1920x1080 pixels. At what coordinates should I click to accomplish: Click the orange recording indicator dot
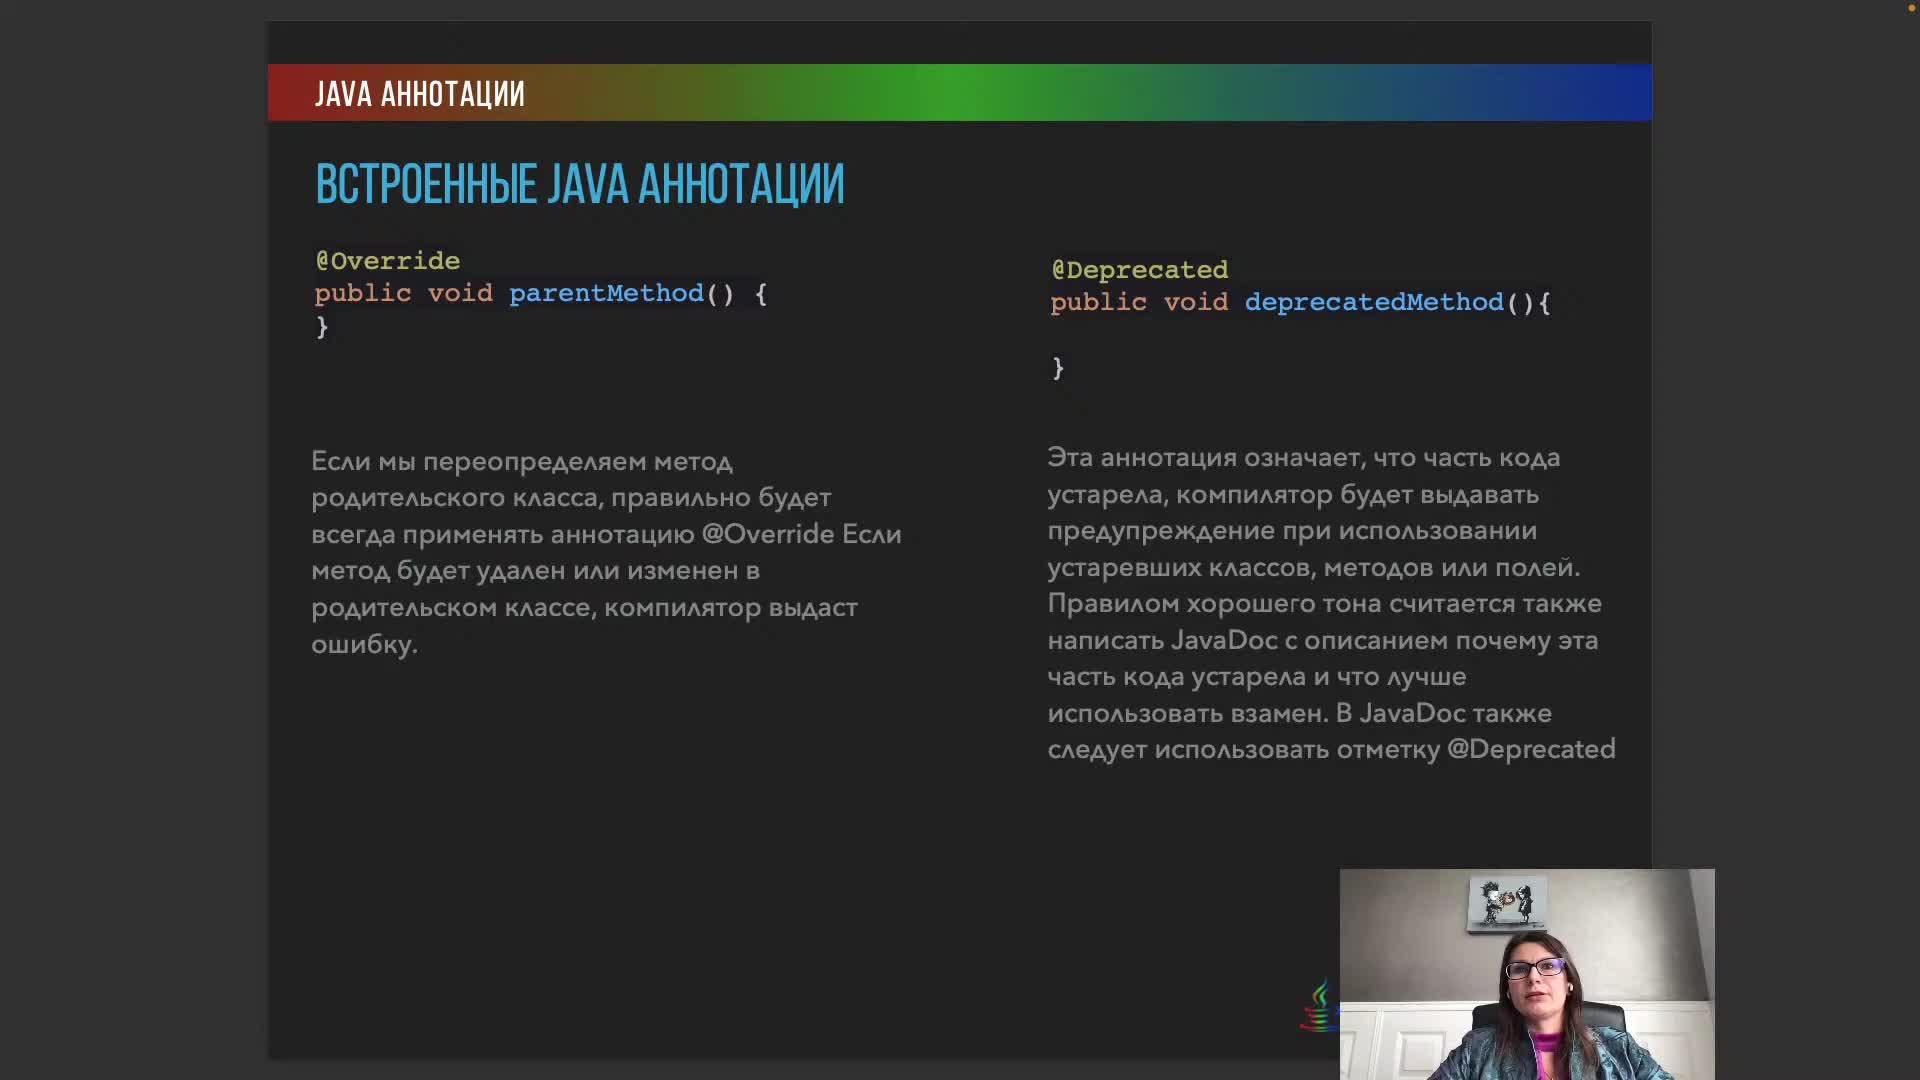pyautogui.click(x=1912, y=8)
